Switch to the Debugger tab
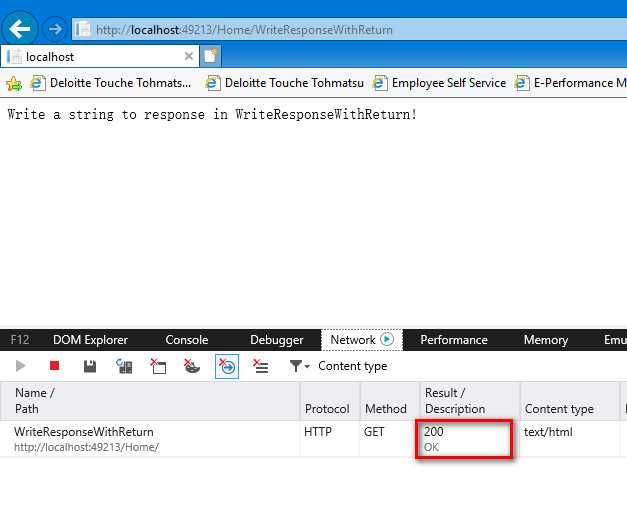 (277, 340)
